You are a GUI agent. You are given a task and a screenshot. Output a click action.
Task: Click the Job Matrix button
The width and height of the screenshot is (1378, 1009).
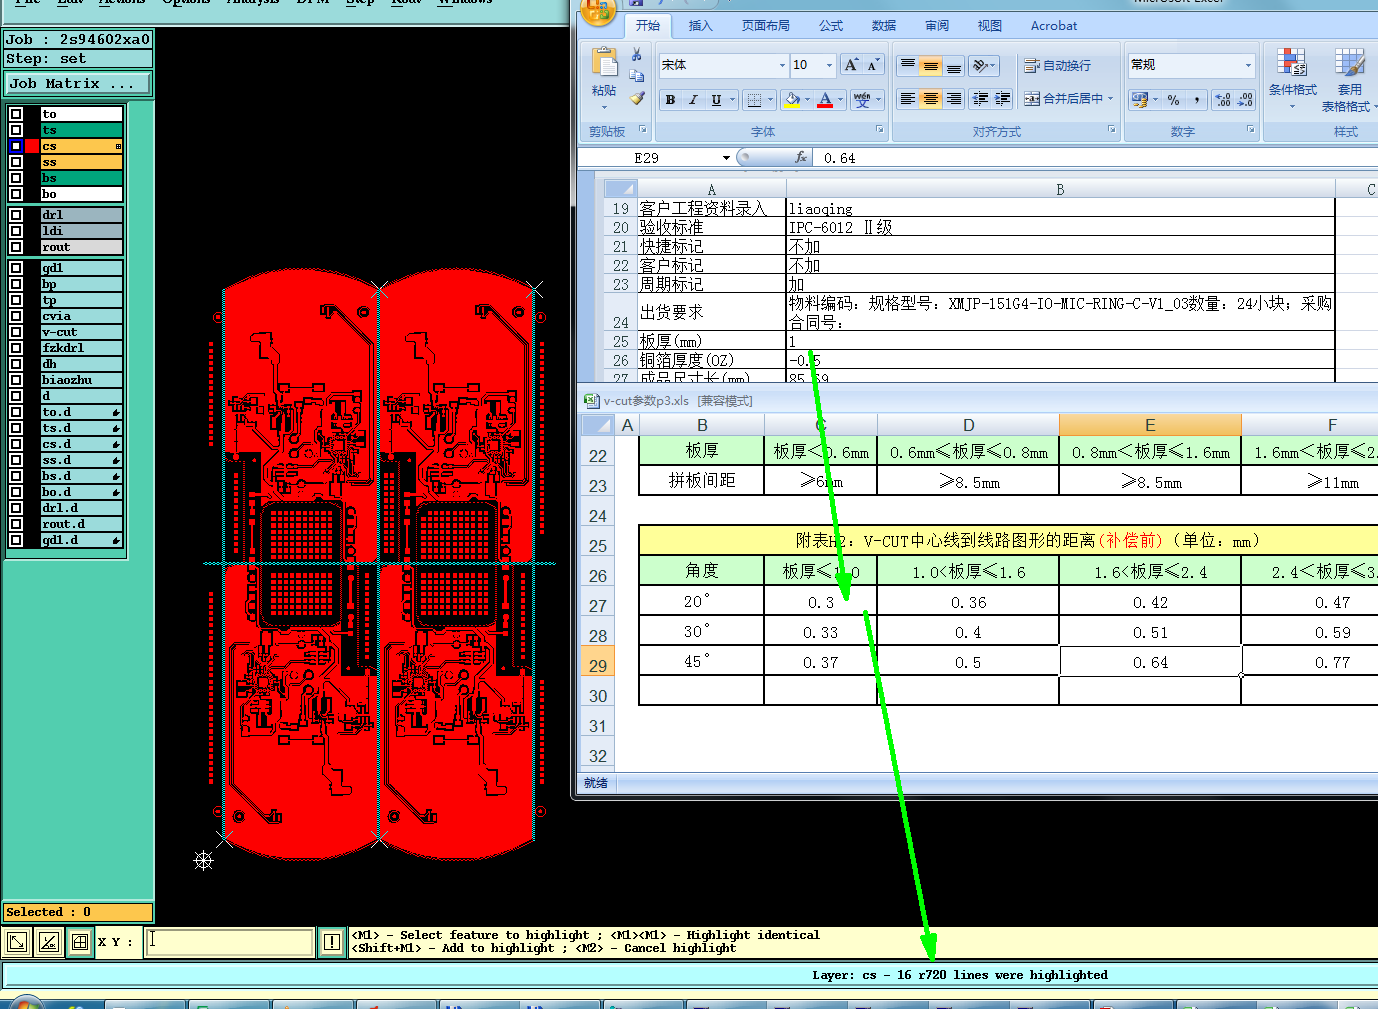point(78,84)
